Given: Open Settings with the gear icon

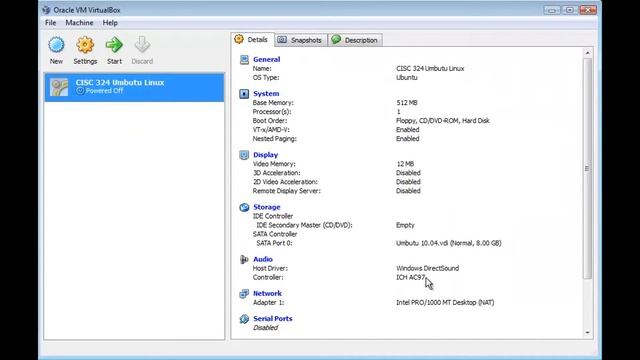Looking at the screenshot, I should pyautogui.click(x=85, y=45).
